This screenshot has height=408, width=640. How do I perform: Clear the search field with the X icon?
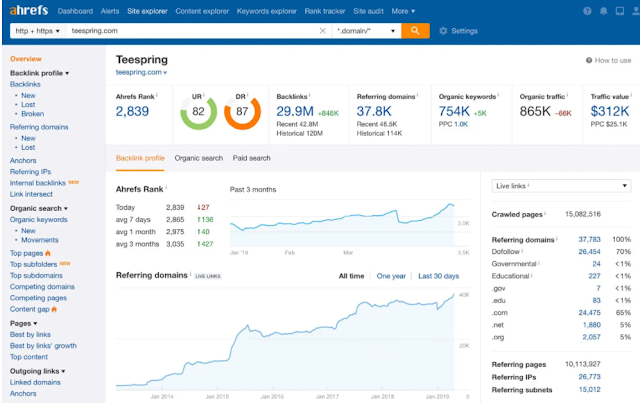[322, 31]
